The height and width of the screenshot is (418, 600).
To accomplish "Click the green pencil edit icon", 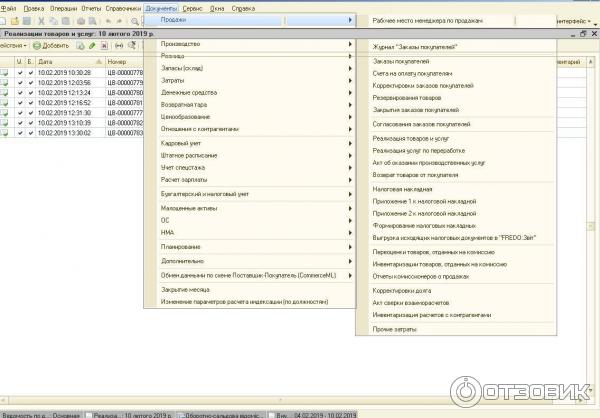I will (92, 46).
